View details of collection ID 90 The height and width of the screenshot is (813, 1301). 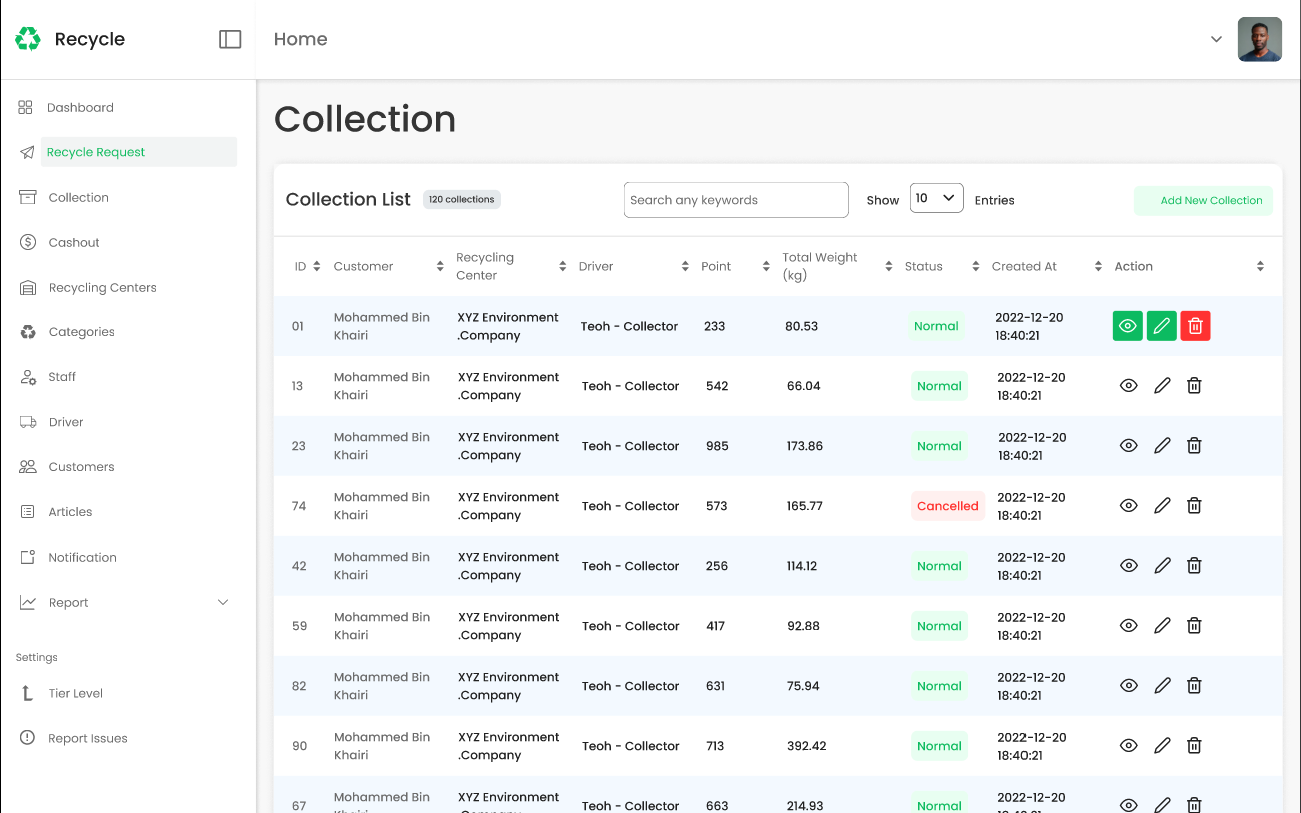(1129, 745)
